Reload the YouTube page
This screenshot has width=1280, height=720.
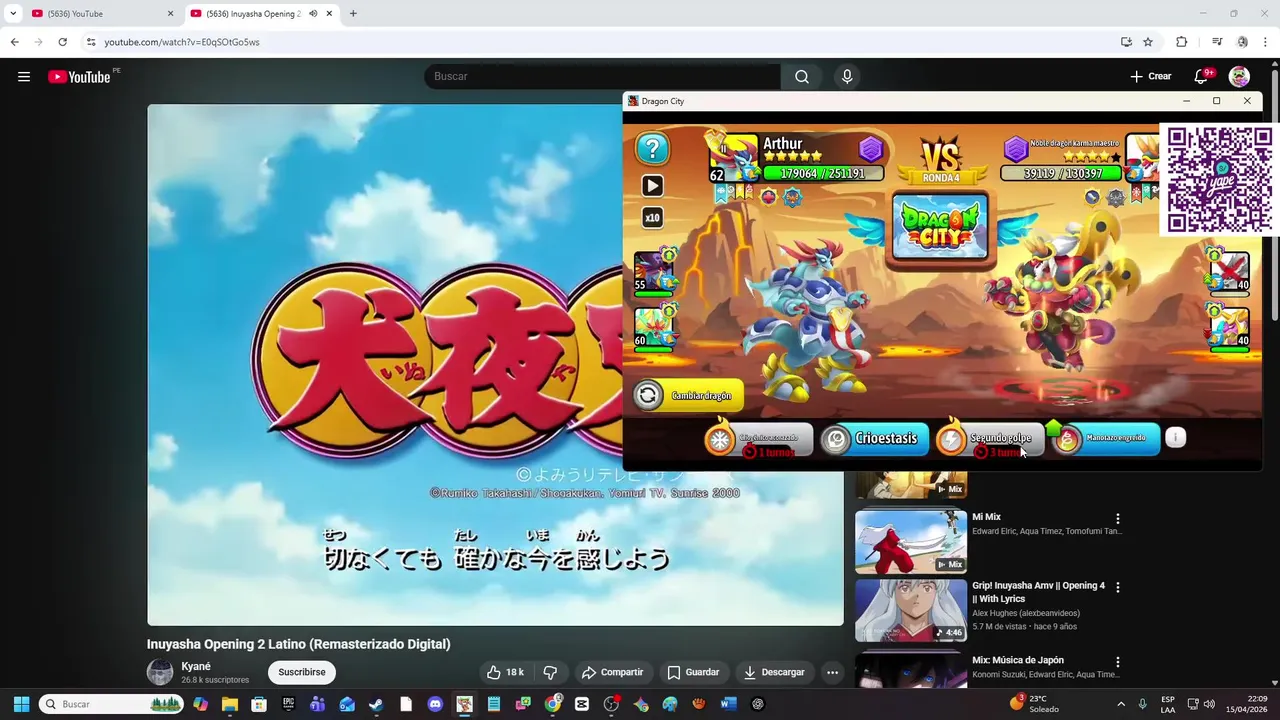(x=62, y=42)
